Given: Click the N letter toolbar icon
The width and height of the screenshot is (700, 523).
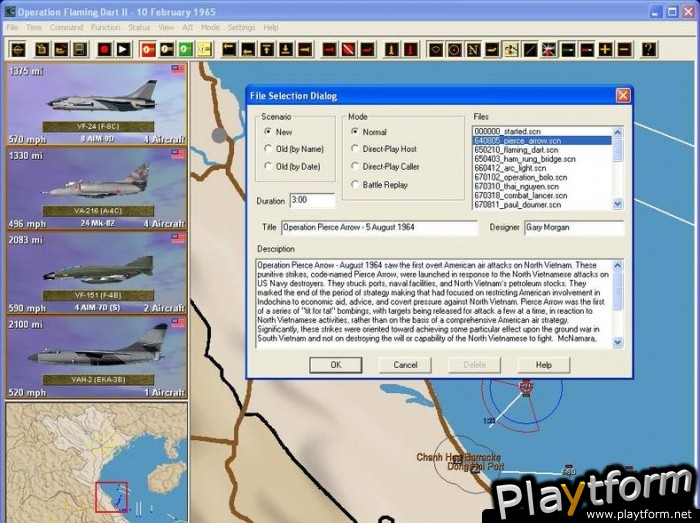Looking at the screenshot, I should click(x=473, y=49).
